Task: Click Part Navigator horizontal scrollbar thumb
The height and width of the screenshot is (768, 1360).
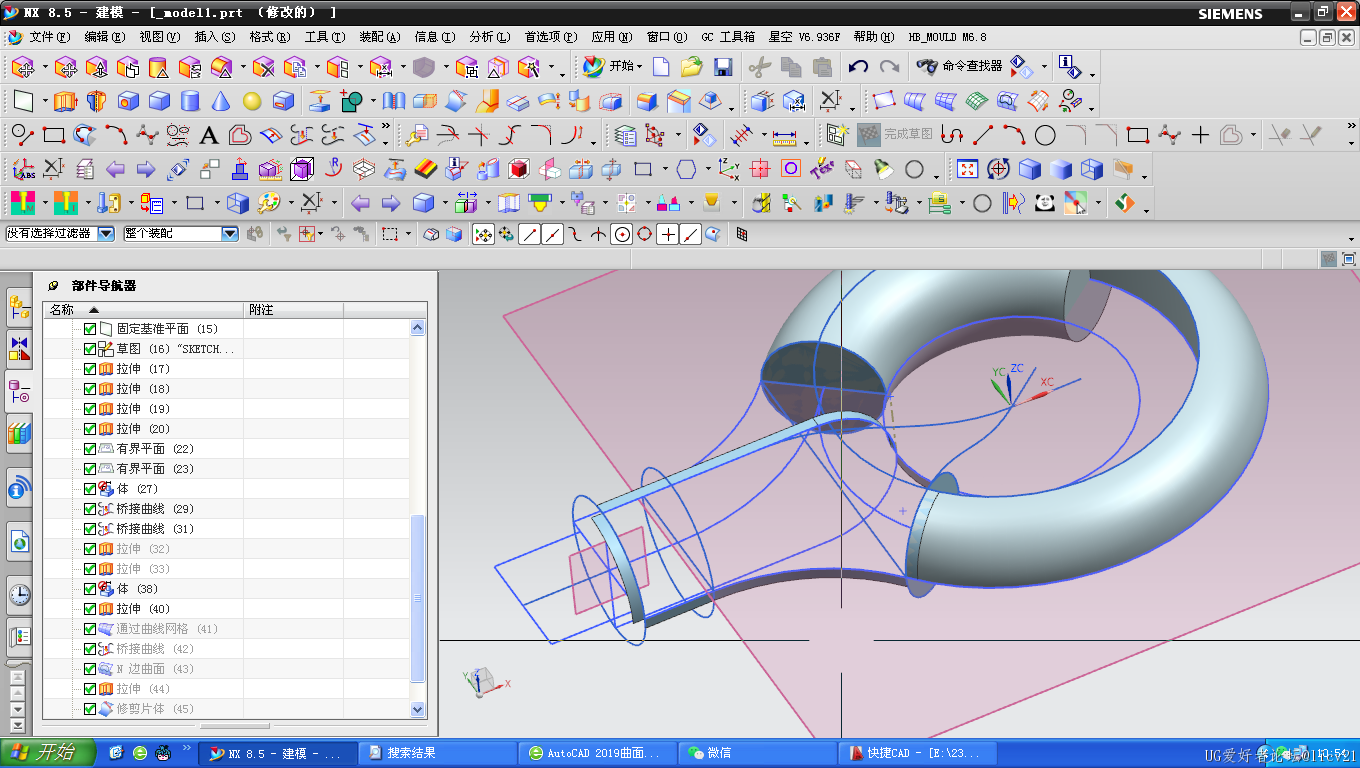Action: point(234,726)
